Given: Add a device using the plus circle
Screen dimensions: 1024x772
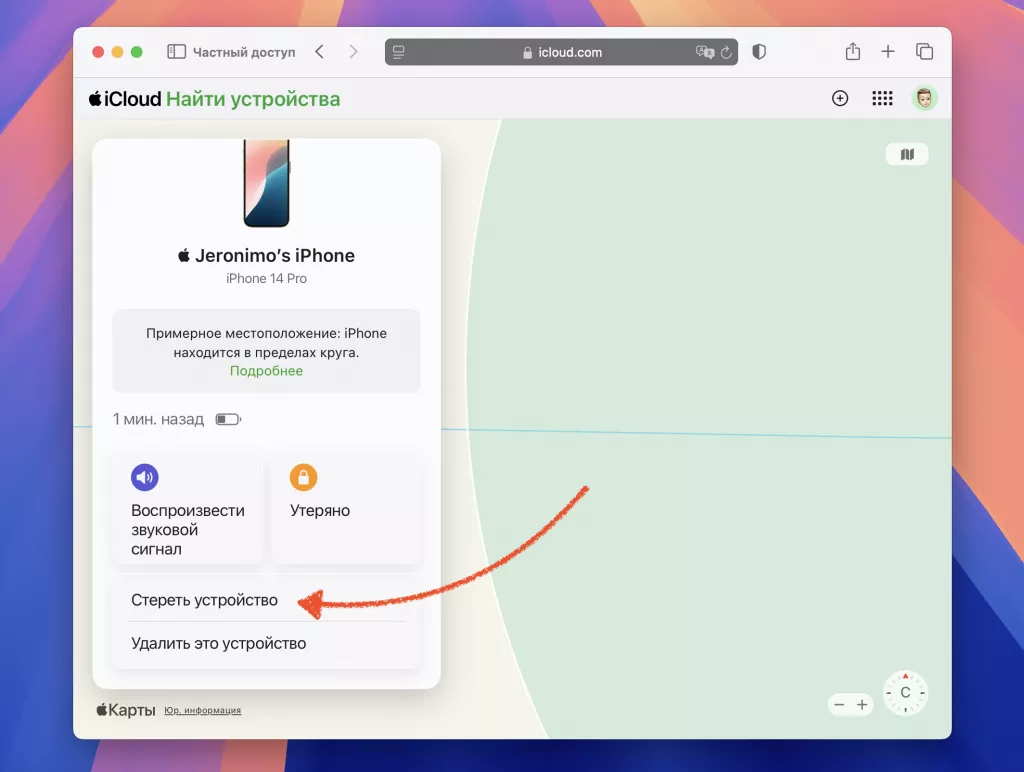Looking at the screenshot, I should 840,98.
